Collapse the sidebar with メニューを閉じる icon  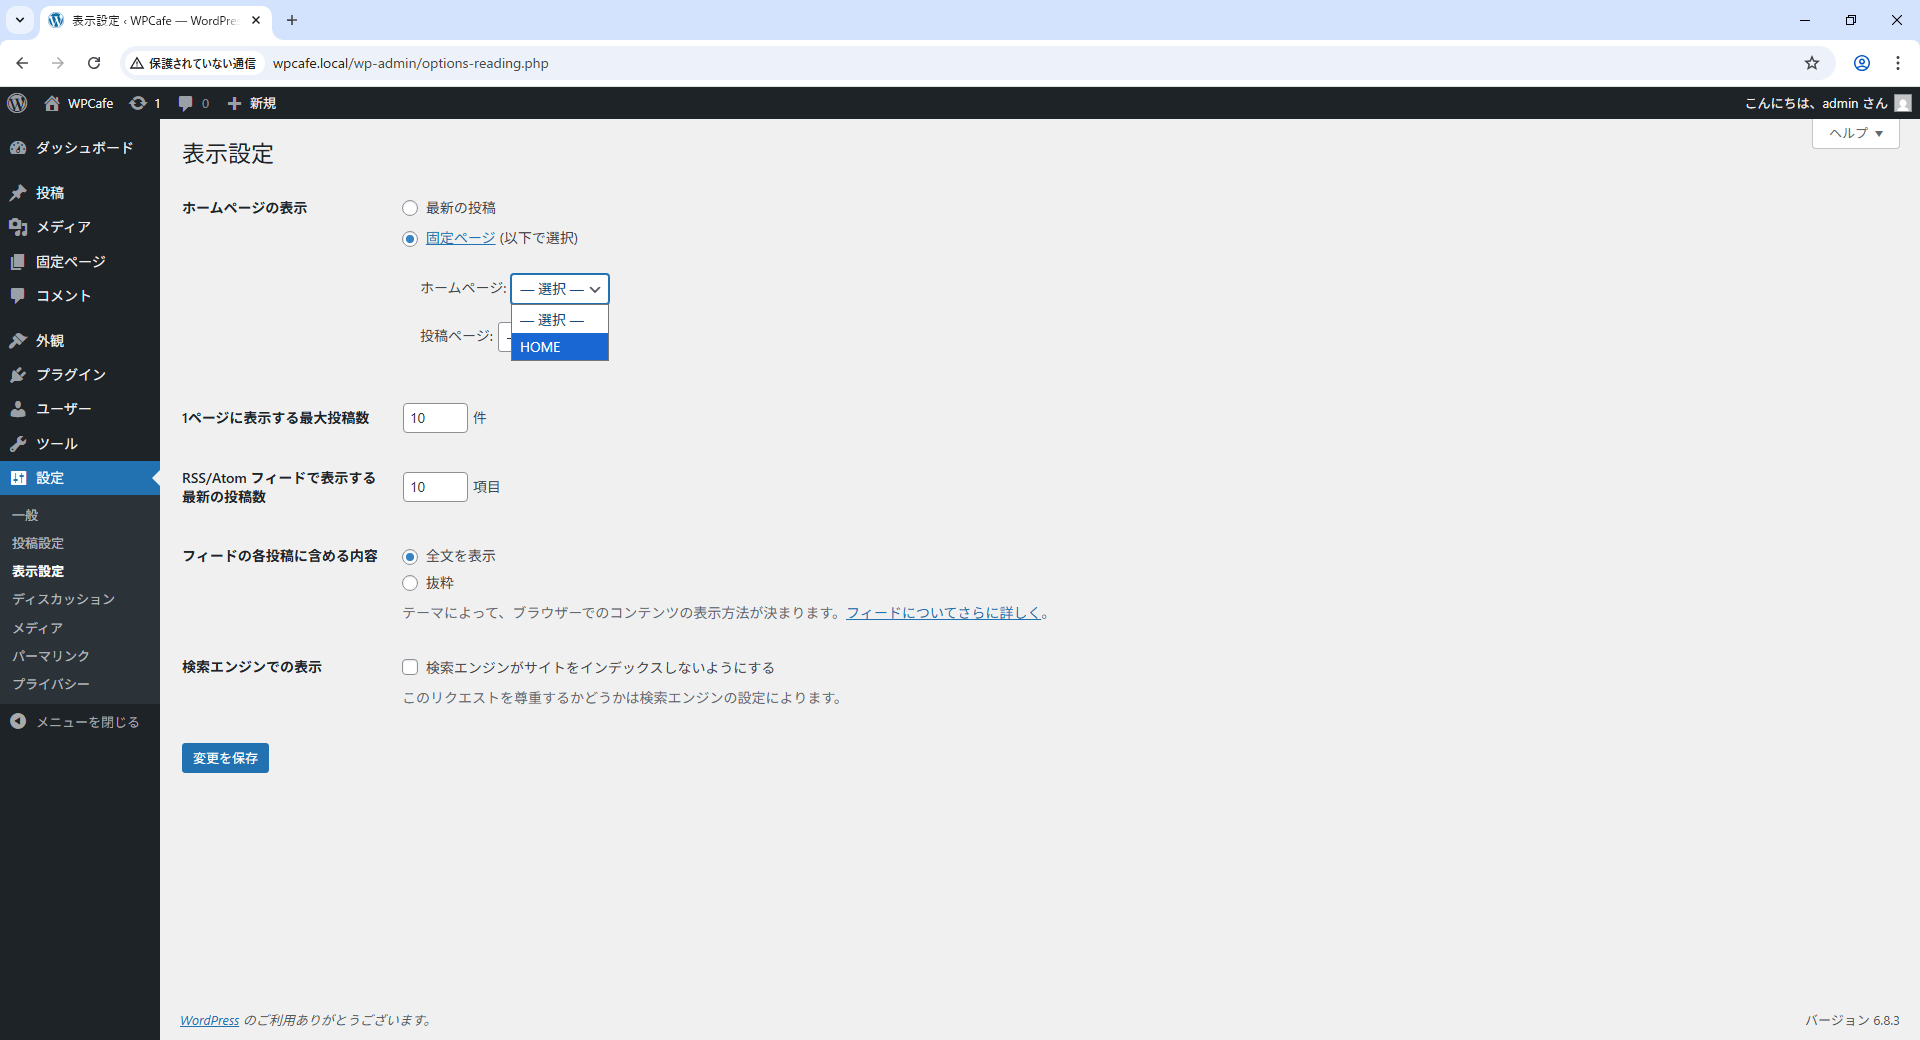pos(18,721)
